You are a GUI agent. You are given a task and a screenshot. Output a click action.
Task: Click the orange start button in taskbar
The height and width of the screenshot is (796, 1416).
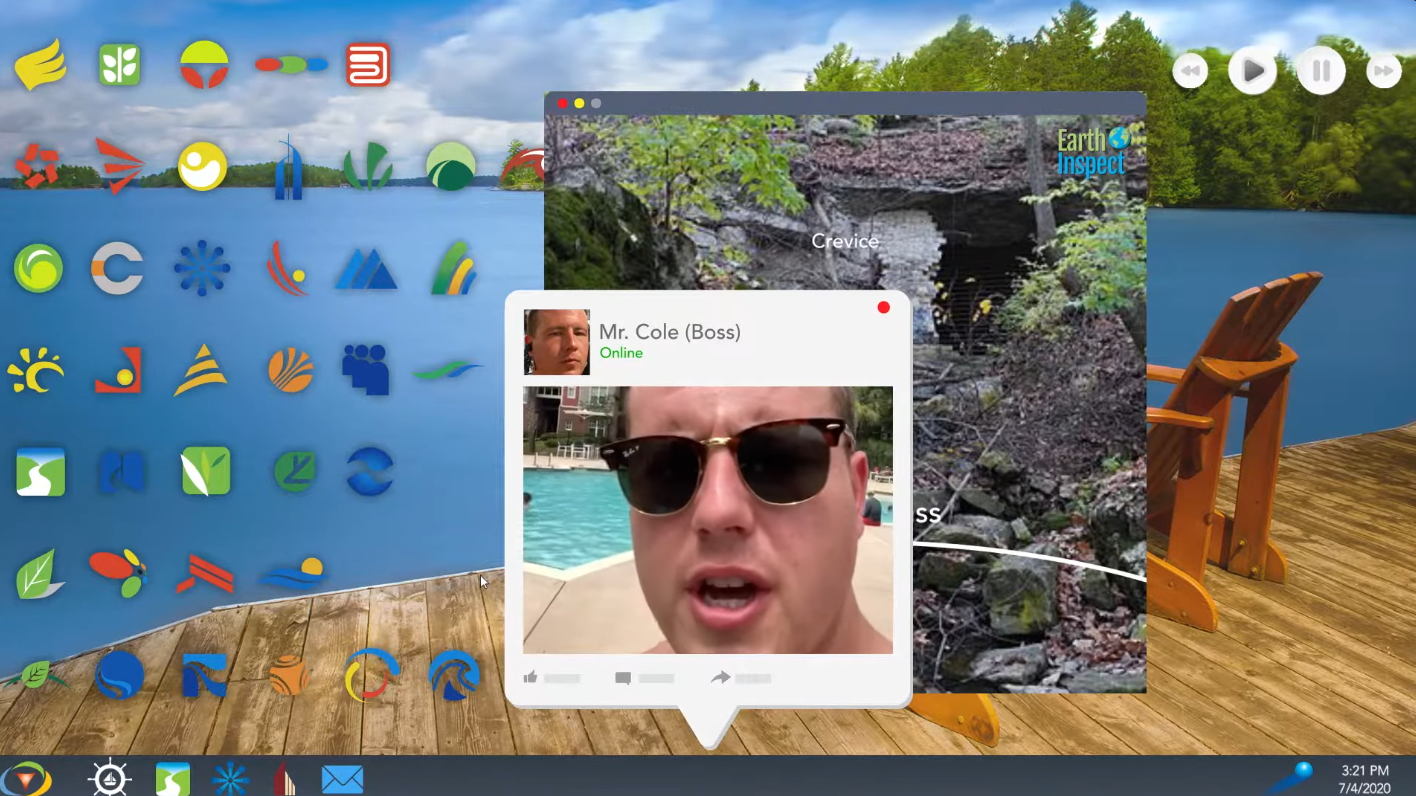(x=26, y=778)
